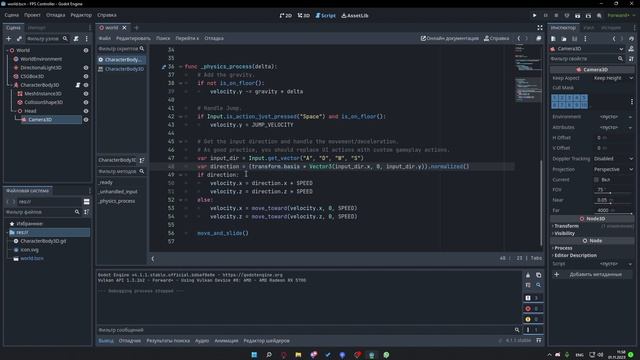Image resolution: width=640 pixels, height=360 pixels.
Task: Switch to the 3D workspace
Action: [x=304, y=16]
